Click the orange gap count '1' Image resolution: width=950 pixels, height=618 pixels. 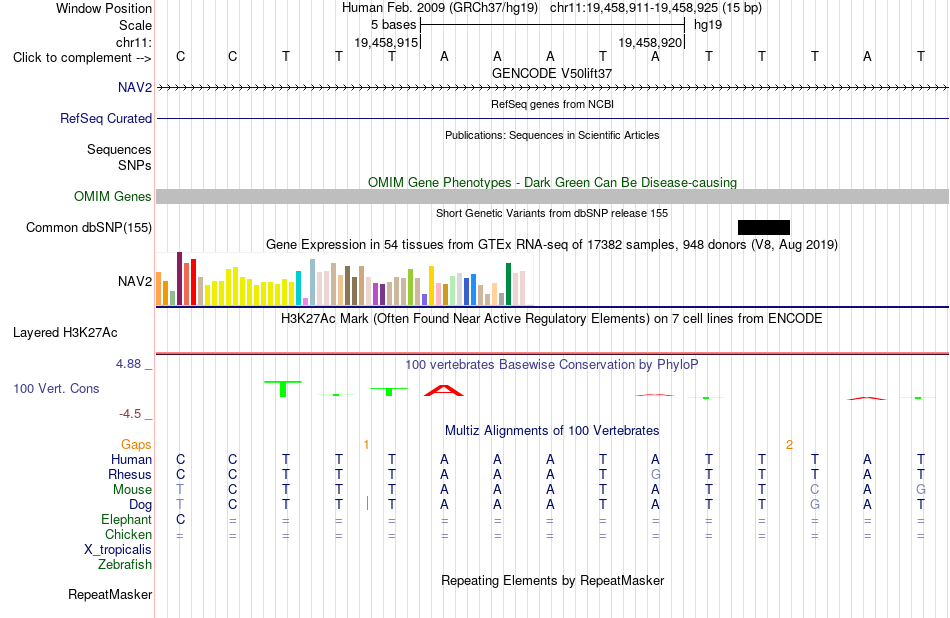[x=366, y=445]
